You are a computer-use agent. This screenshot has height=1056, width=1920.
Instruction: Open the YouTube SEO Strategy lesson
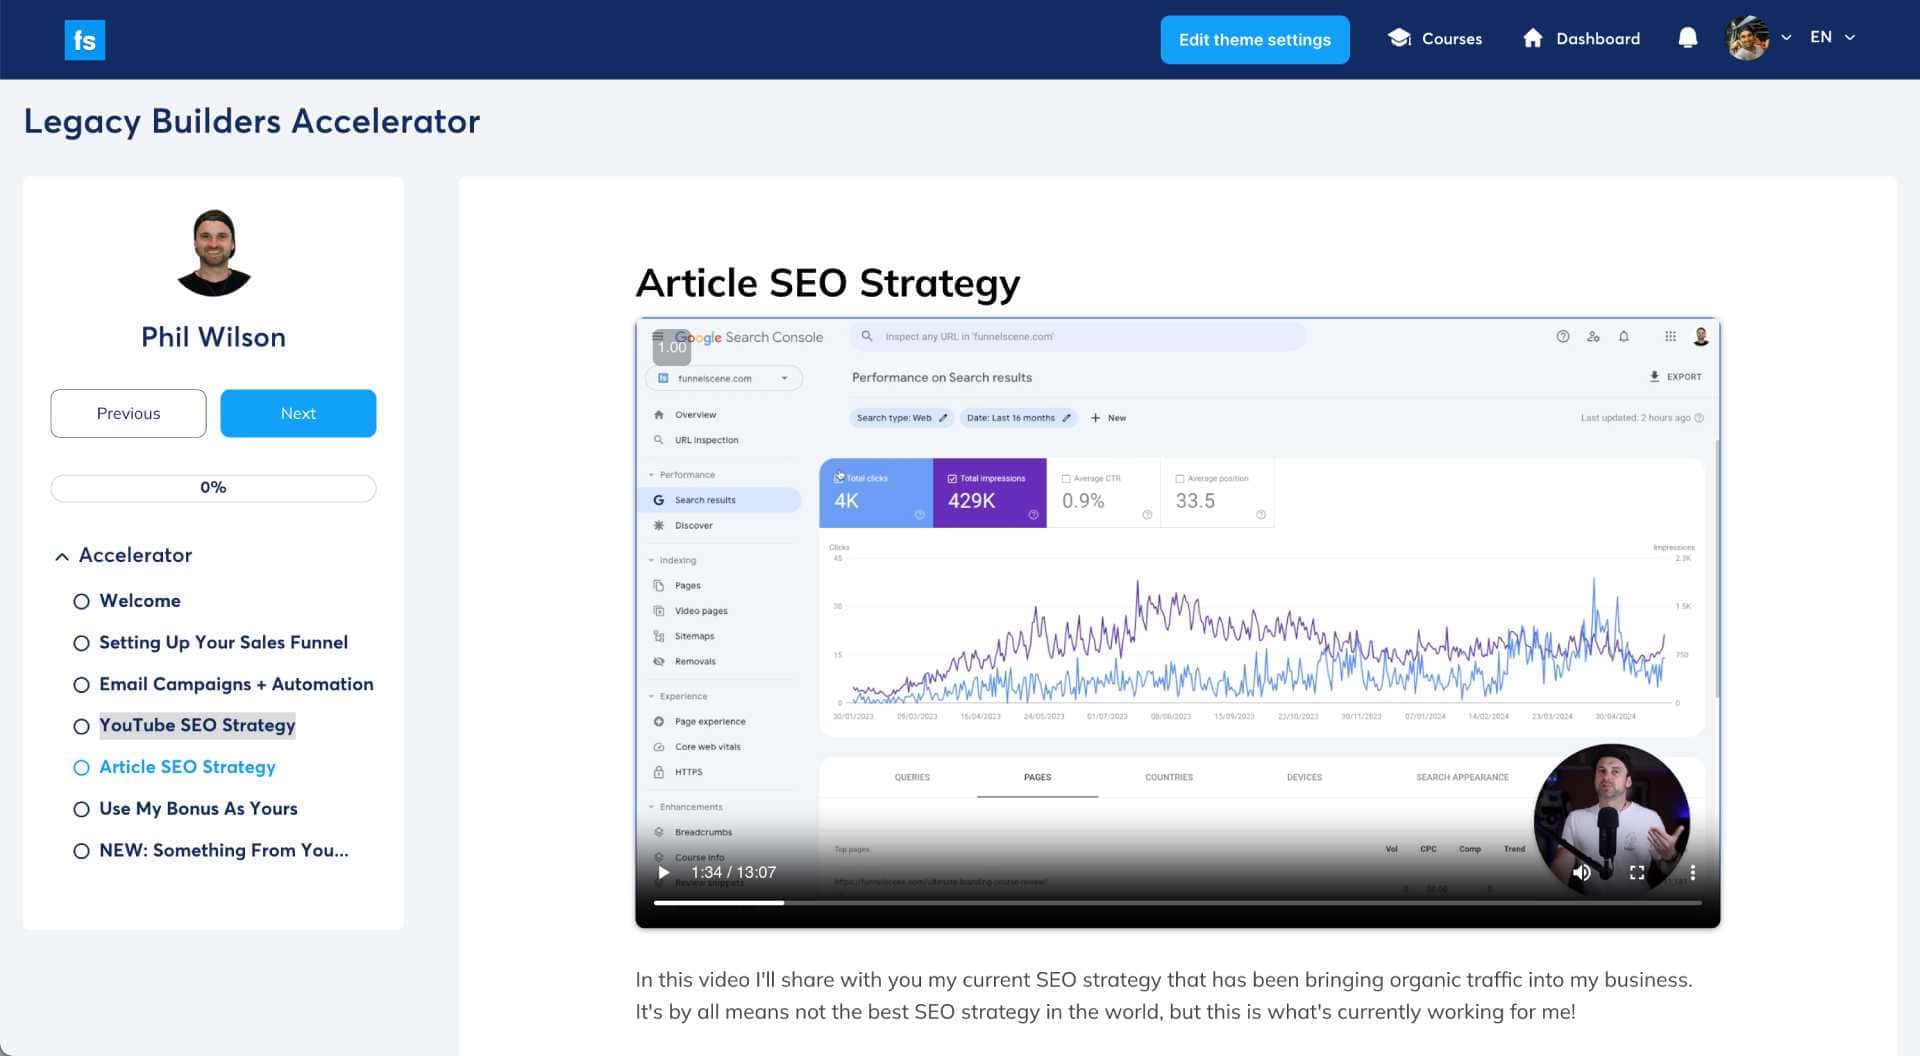point(197,726)
